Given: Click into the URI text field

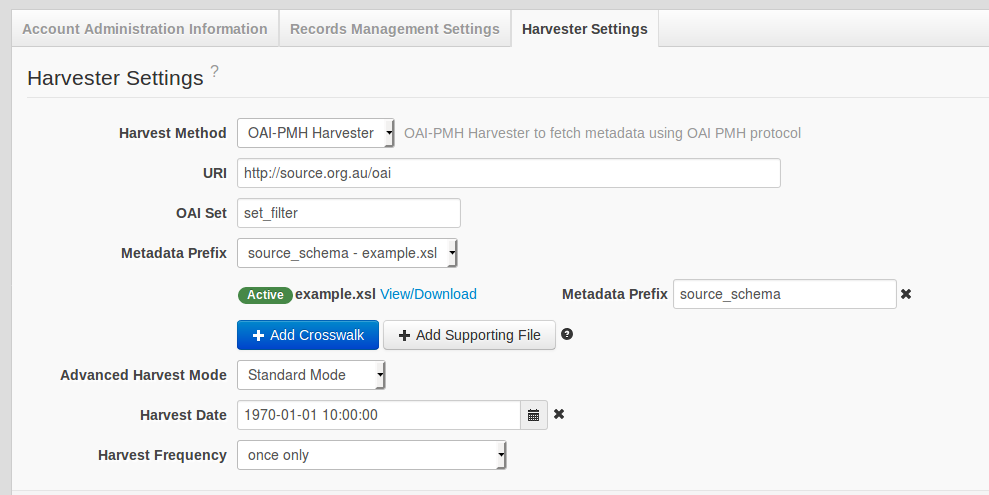Looking at the screenshot, I should pyautogui.click(x=508, y=173).
